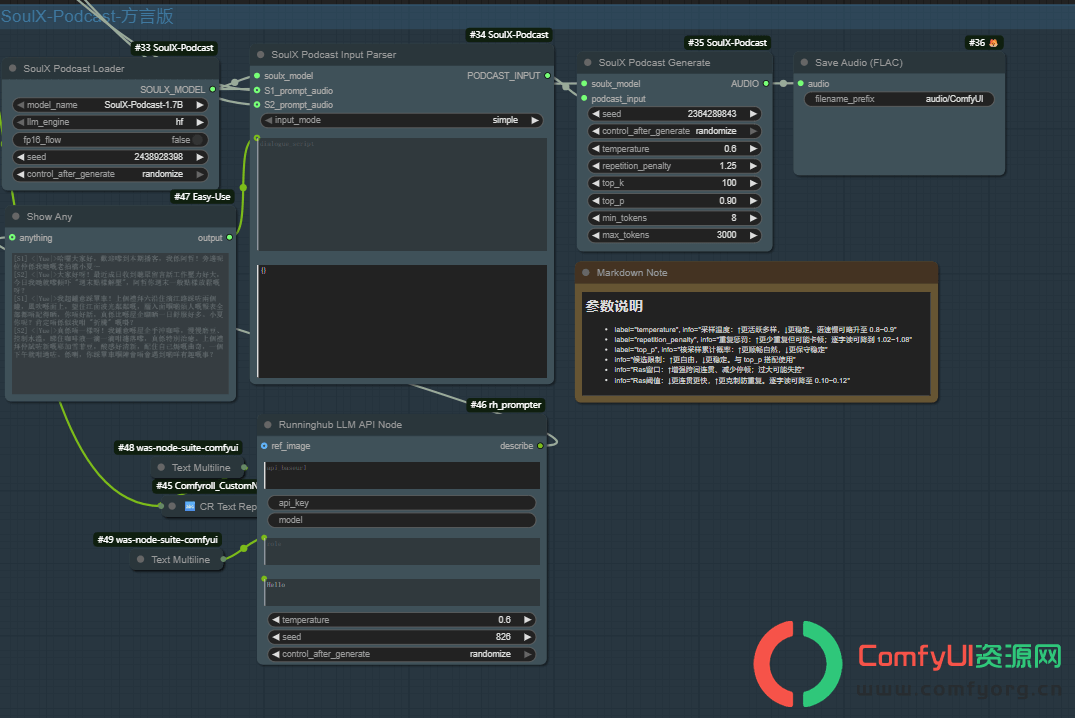Click the 参数说明 heading in Markdown Note

(614, 306)
